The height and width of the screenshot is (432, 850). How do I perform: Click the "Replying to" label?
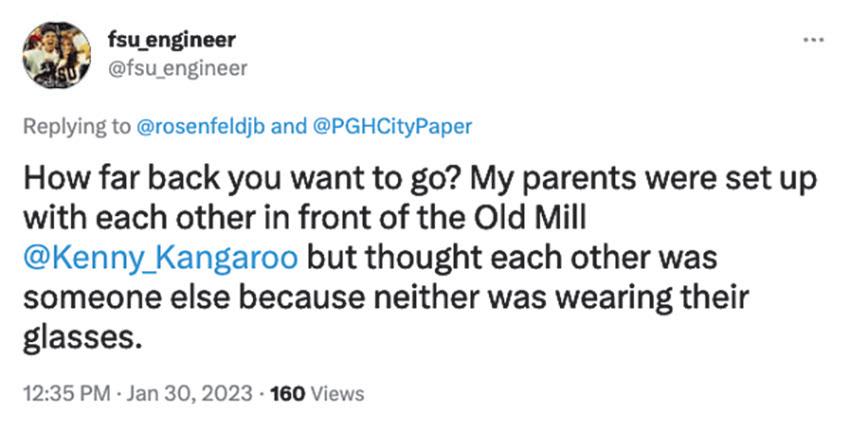(x=75, y=127)
